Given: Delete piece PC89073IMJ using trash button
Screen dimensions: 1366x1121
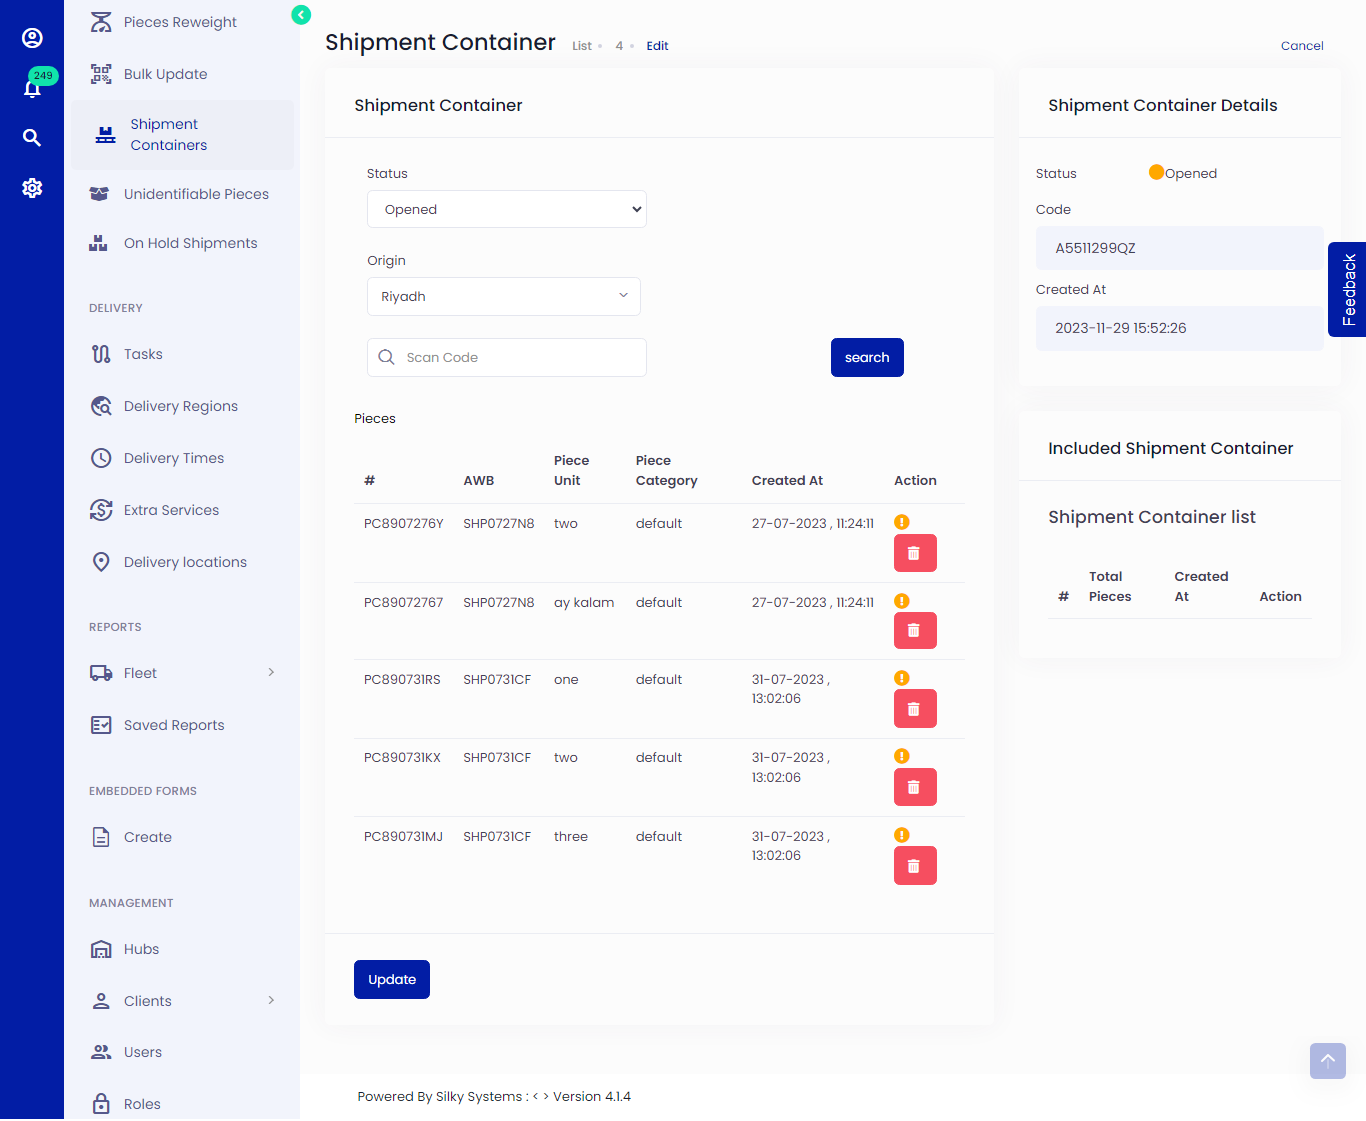Looking at the screenshot, I should (x=914, y=866).
